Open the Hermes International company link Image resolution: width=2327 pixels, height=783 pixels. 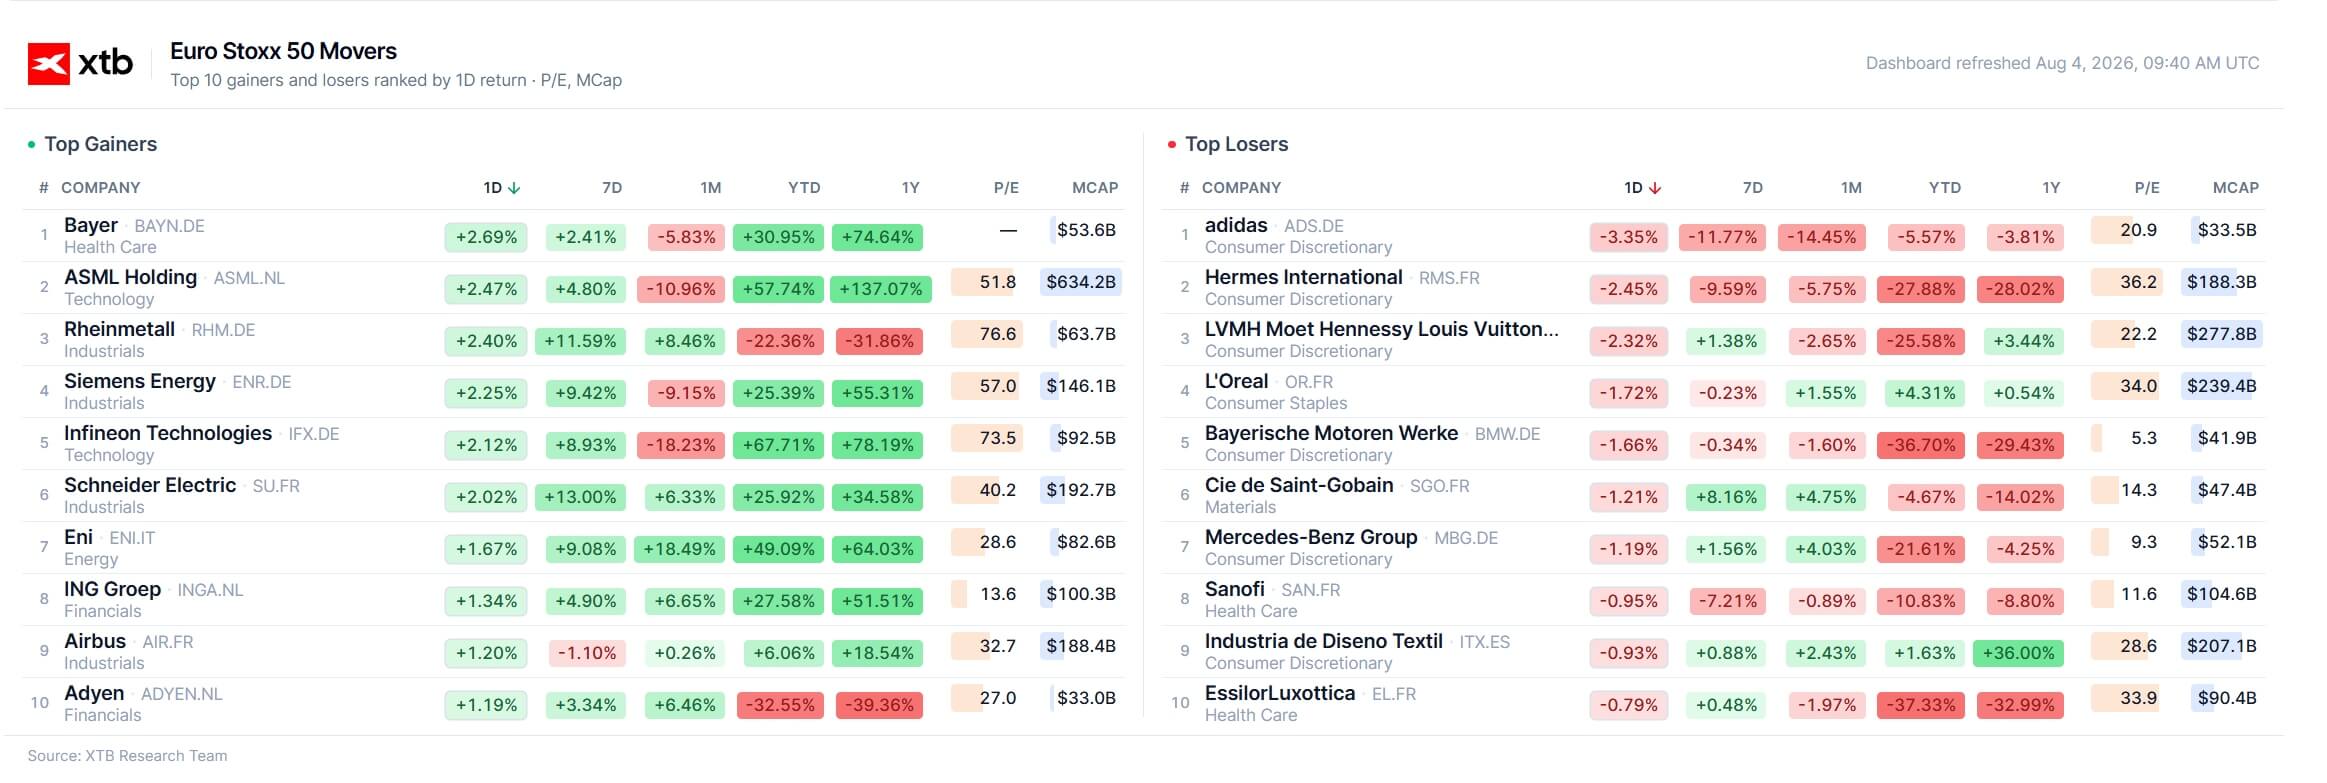click(x=1303, y=277)
